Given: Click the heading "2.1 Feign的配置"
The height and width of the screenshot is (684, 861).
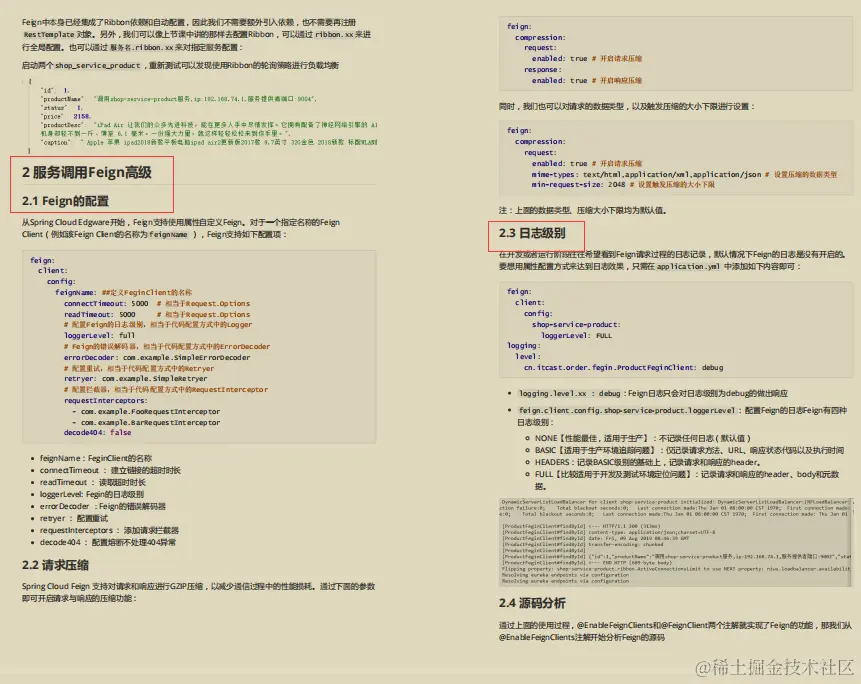Looking at the screenshot, I should (x=65, y=201).
